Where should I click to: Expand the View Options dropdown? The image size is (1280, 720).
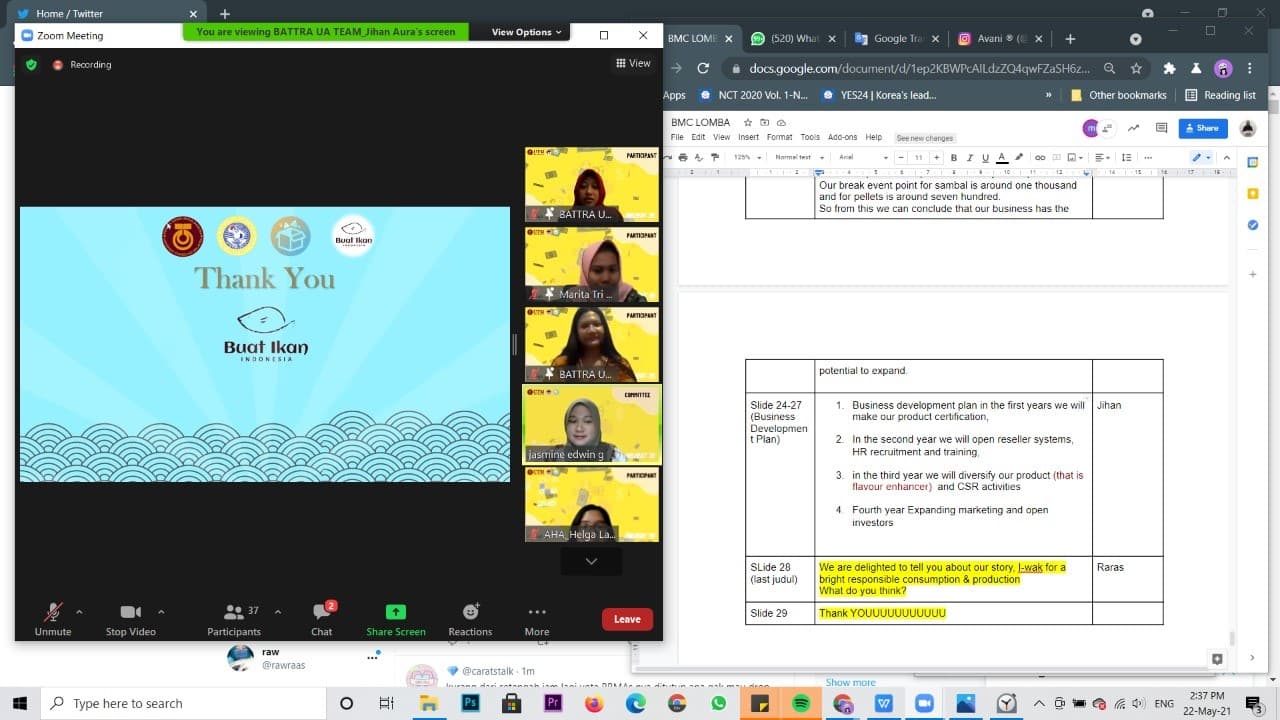[x=527, y=32]
